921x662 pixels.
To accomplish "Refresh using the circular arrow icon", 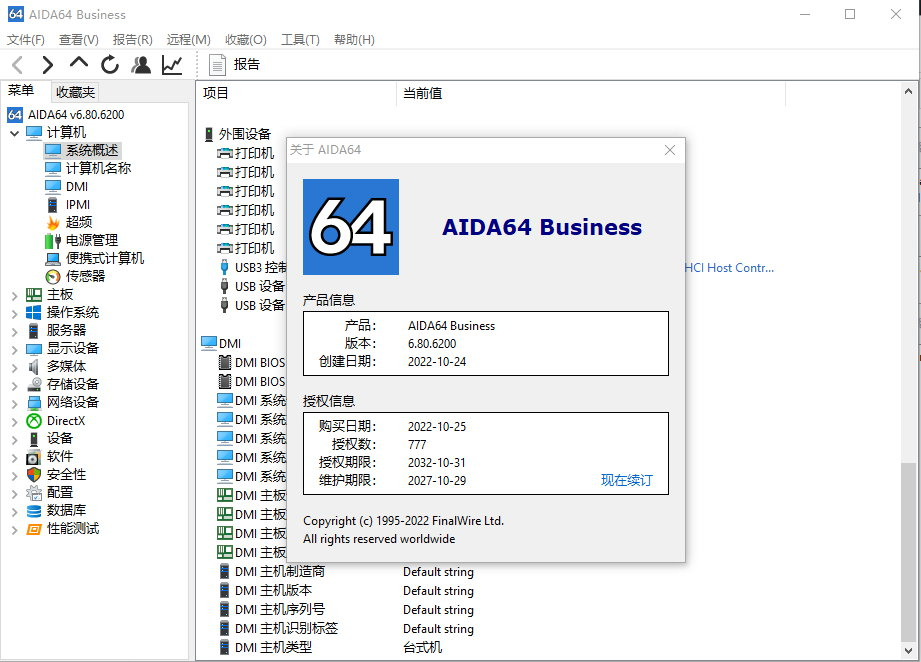I will click(110, 65).
